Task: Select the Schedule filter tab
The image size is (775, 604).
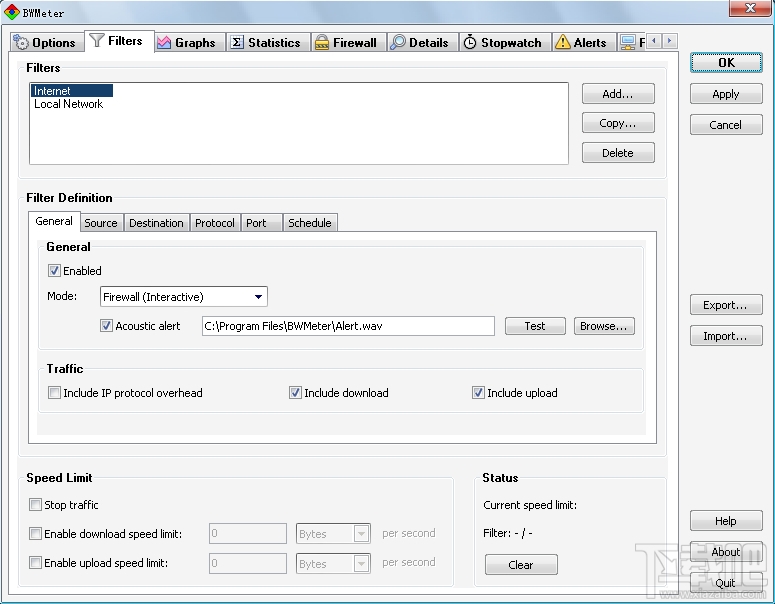Action: point(310,223)
